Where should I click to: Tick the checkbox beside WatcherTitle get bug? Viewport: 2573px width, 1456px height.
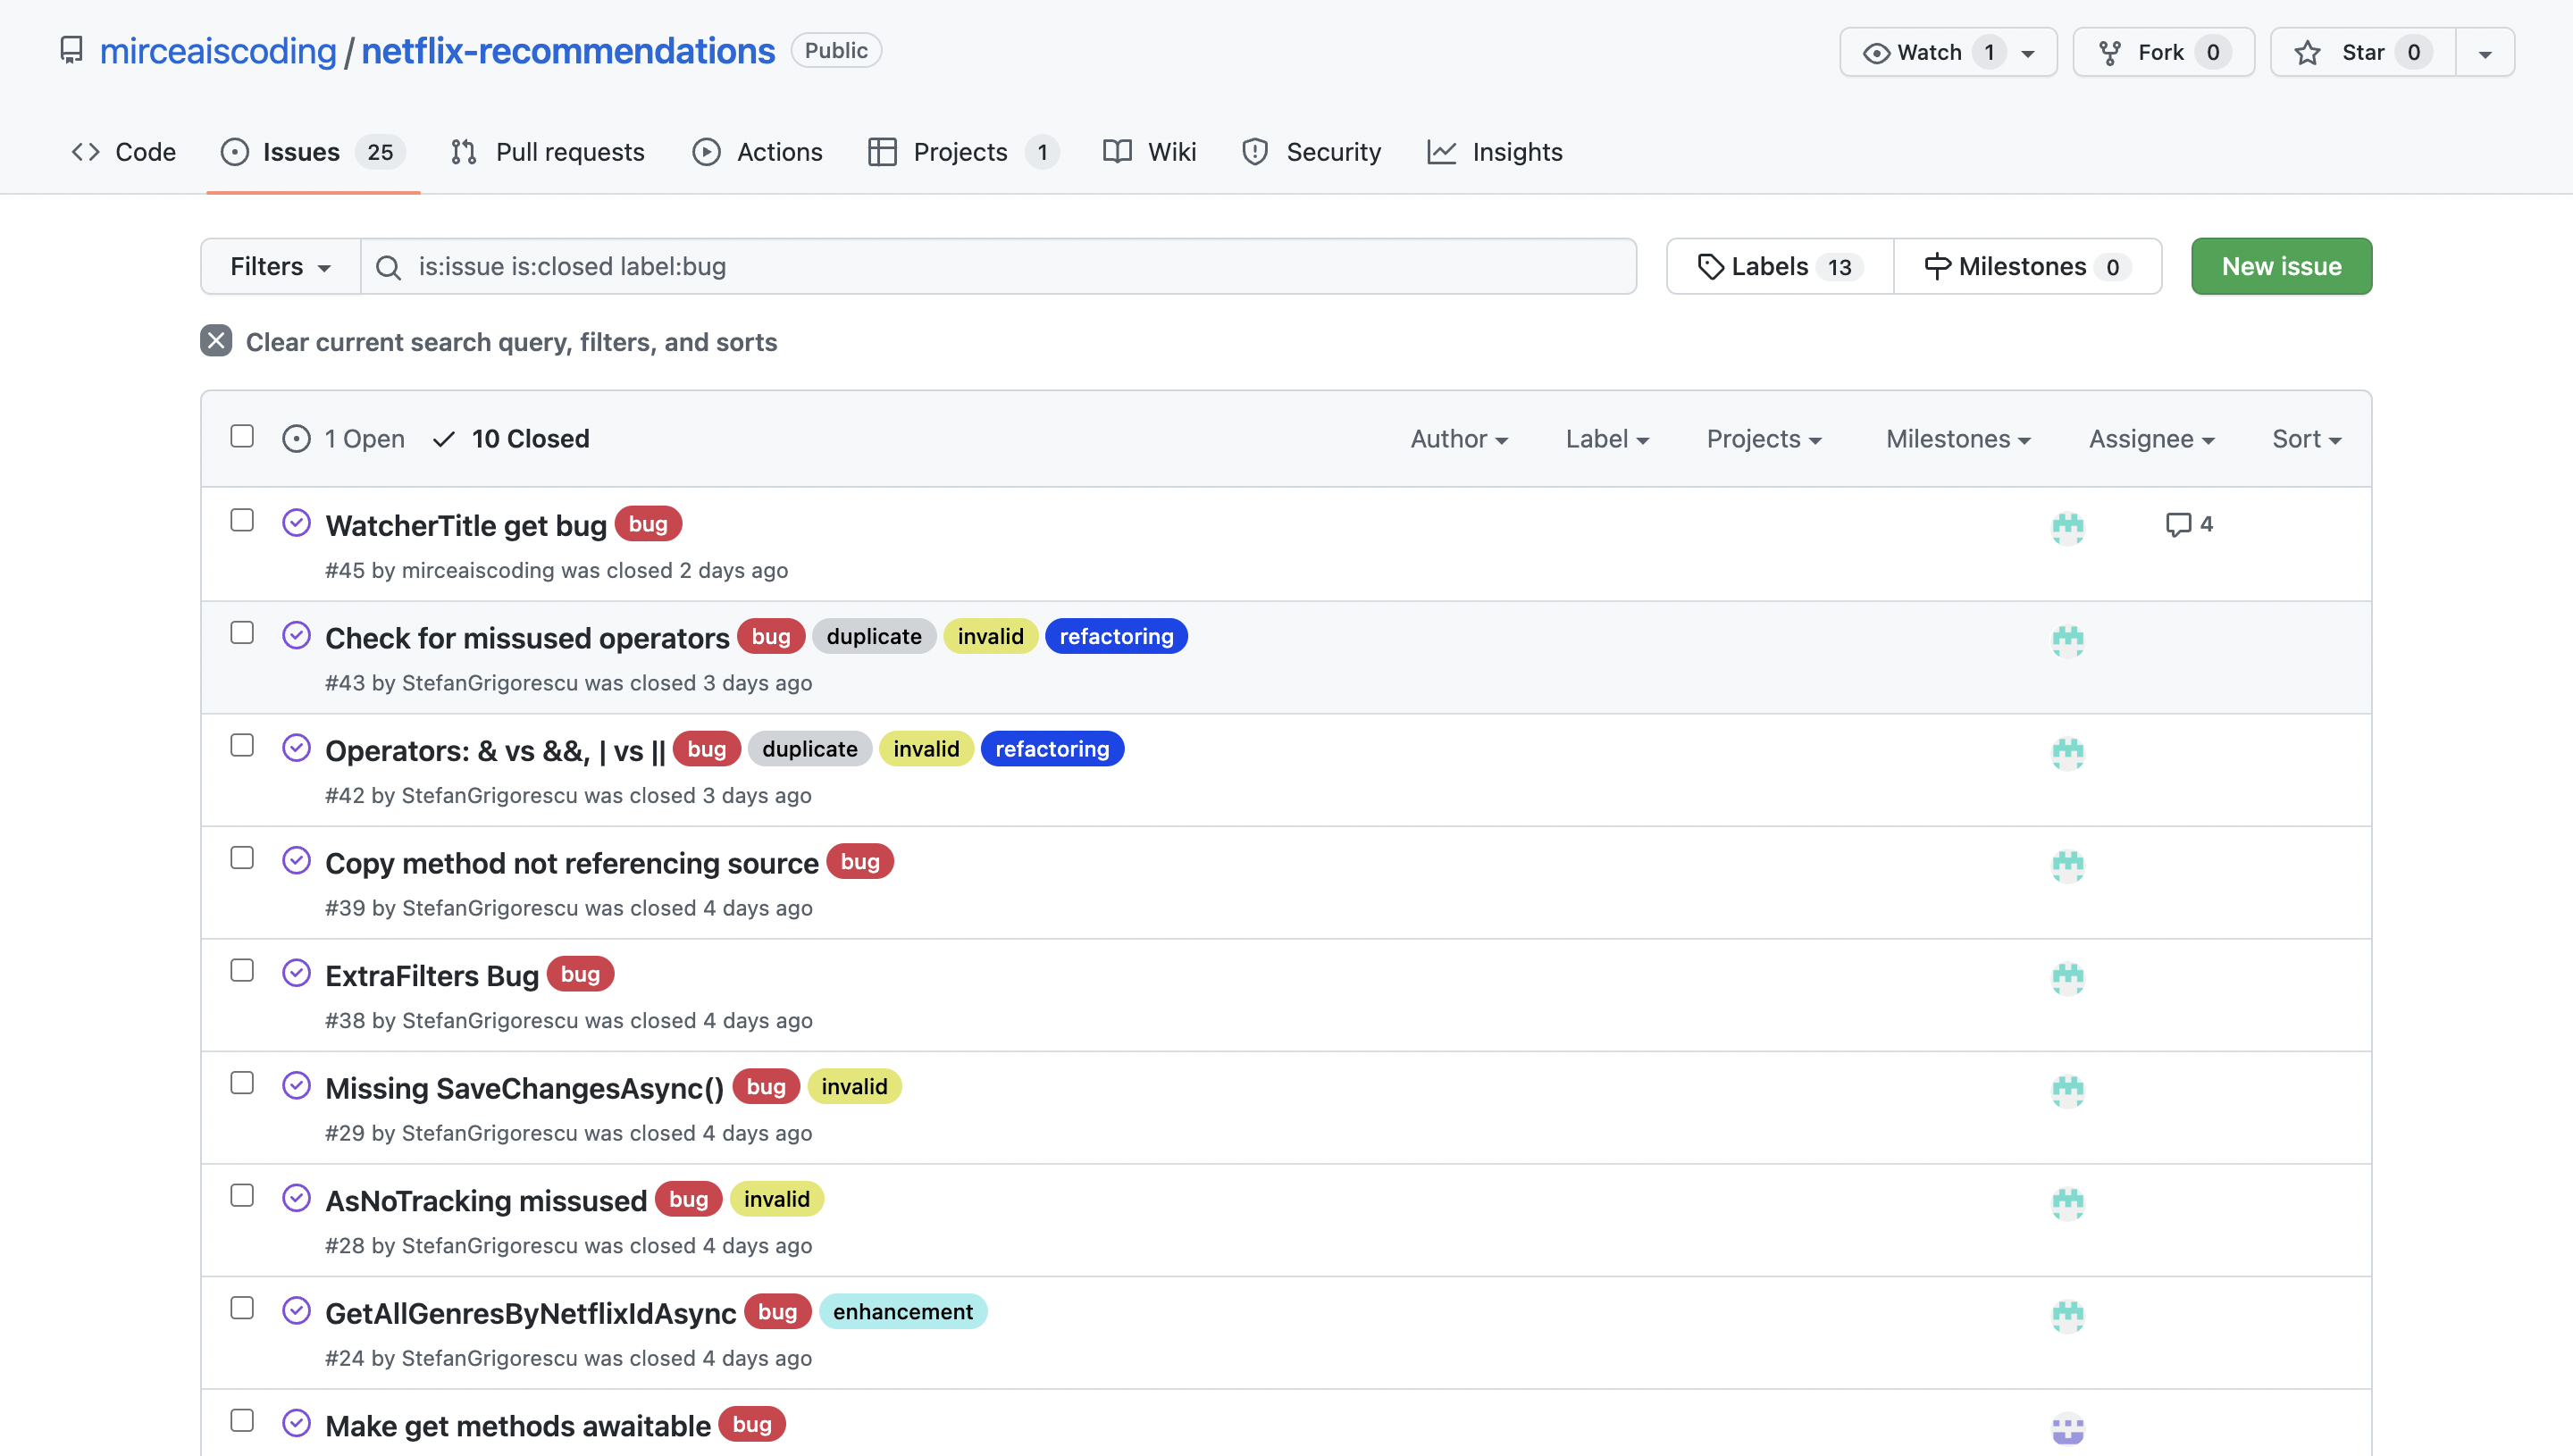pos(242,521)
